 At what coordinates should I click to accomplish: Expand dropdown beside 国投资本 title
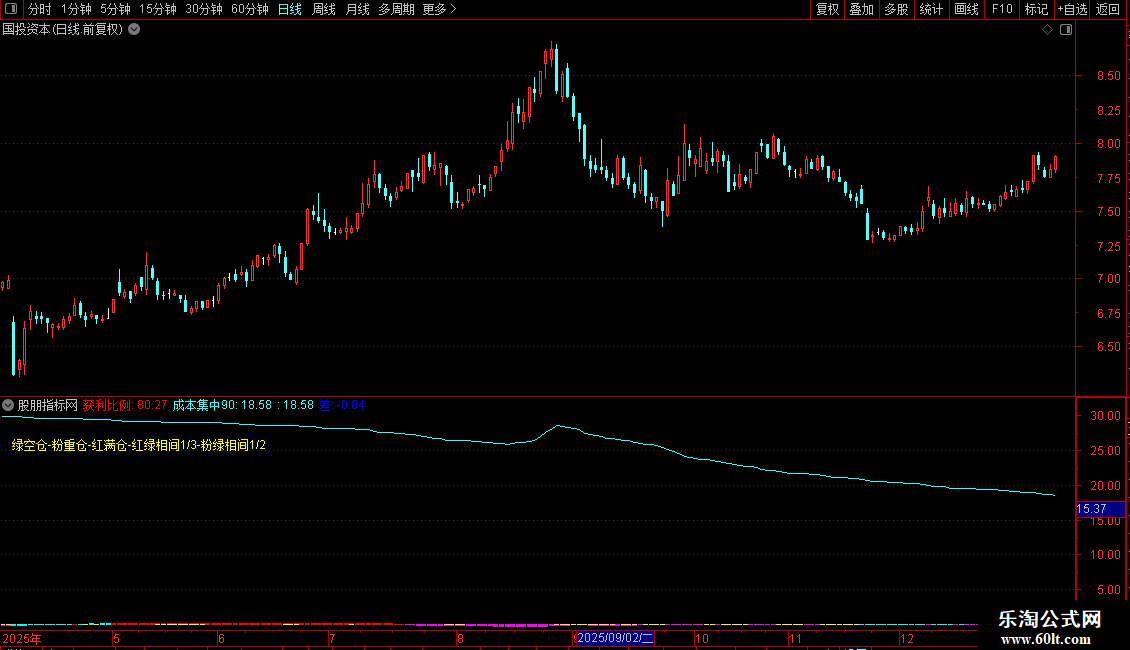[134, 29]
